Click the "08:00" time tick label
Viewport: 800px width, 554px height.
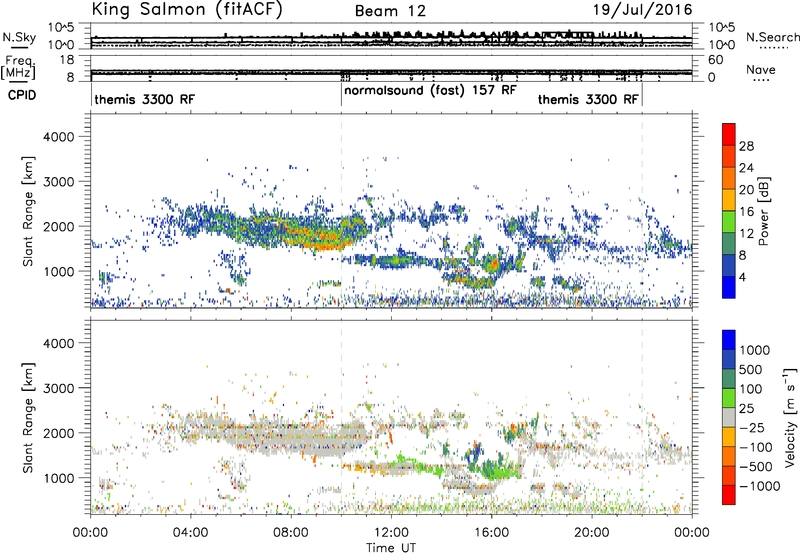tap(291, 533)
